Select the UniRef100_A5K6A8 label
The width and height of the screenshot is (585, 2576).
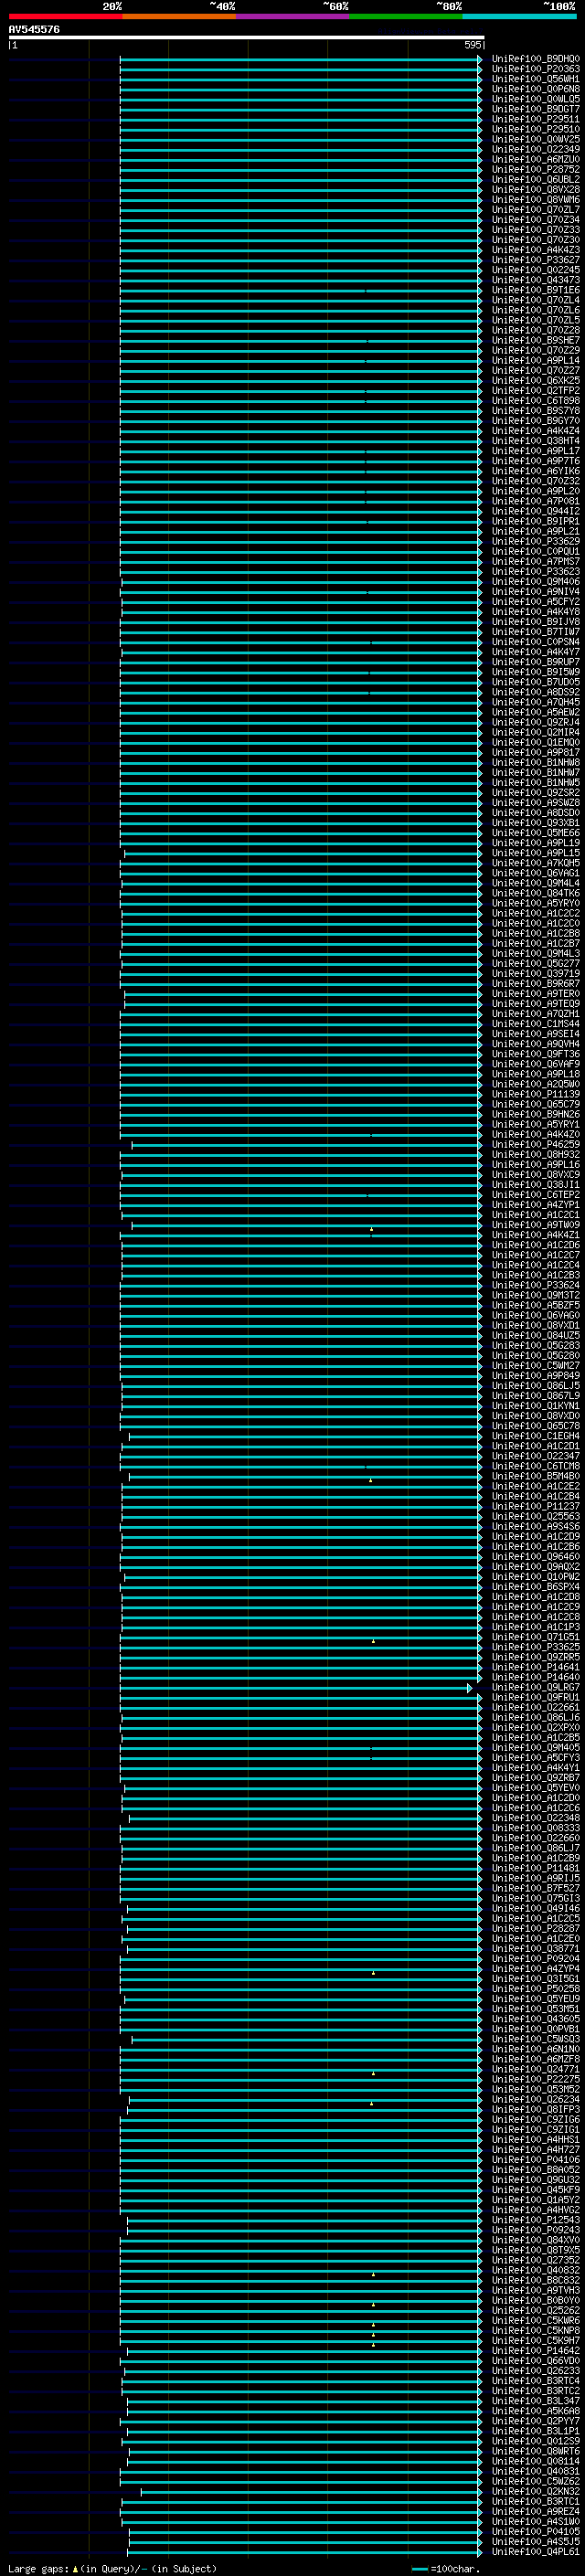[536, 2410]
